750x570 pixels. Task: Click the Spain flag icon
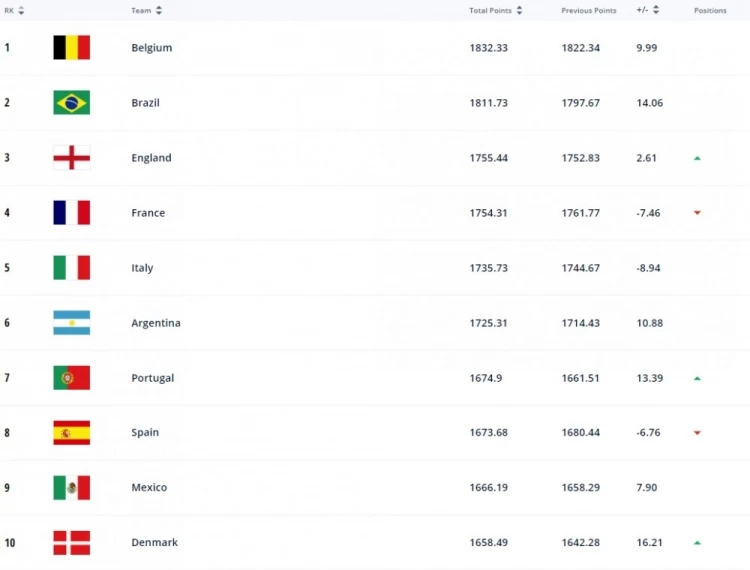click(71, 433)
